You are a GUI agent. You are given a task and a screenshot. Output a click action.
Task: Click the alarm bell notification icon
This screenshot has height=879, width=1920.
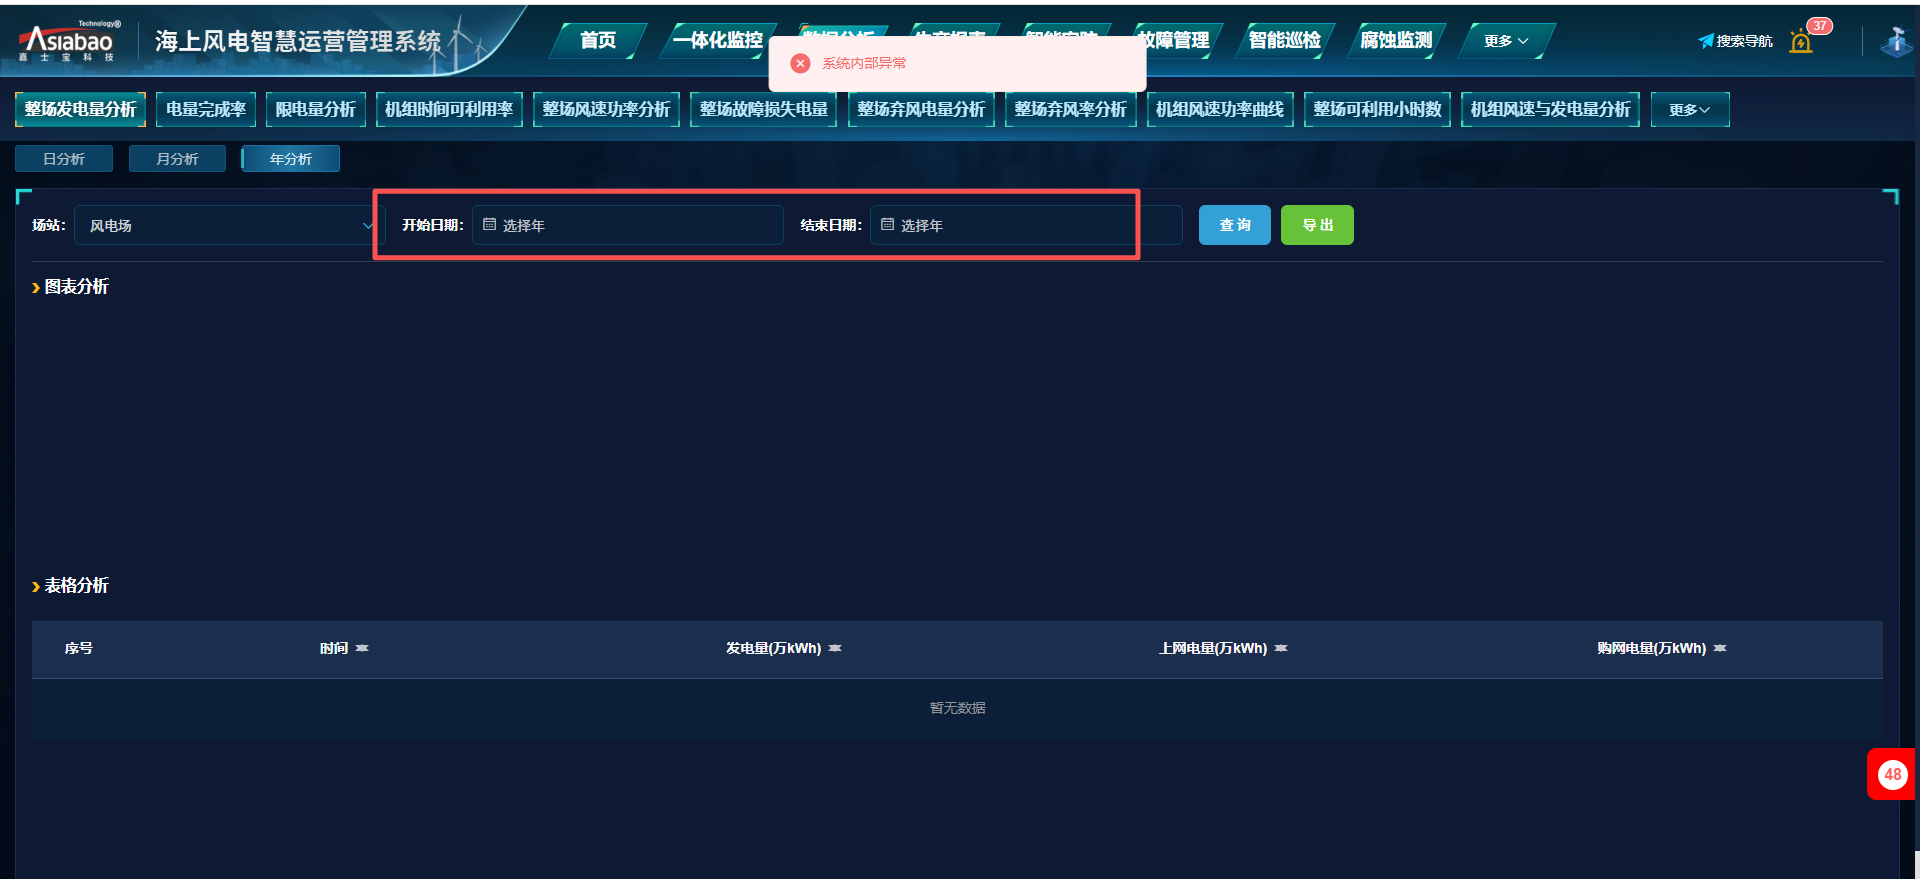pos(1801,42)
